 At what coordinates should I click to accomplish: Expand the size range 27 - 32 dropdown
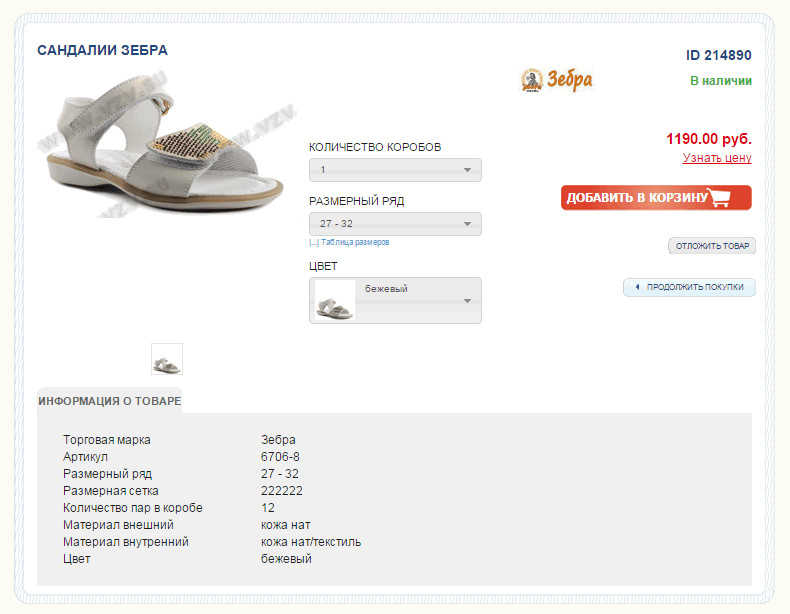click(395, 224)
